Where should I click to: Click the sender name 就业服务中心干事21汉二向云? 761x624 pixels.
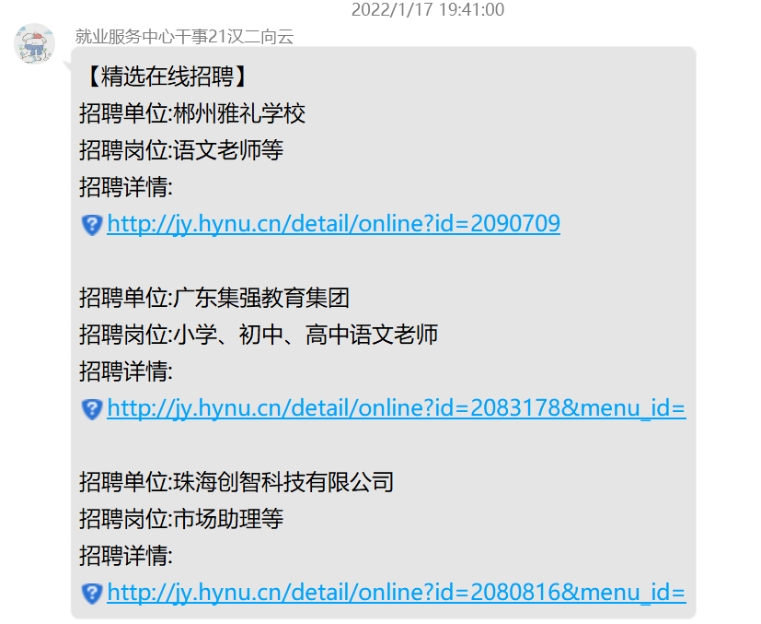[x=184, y=36]
